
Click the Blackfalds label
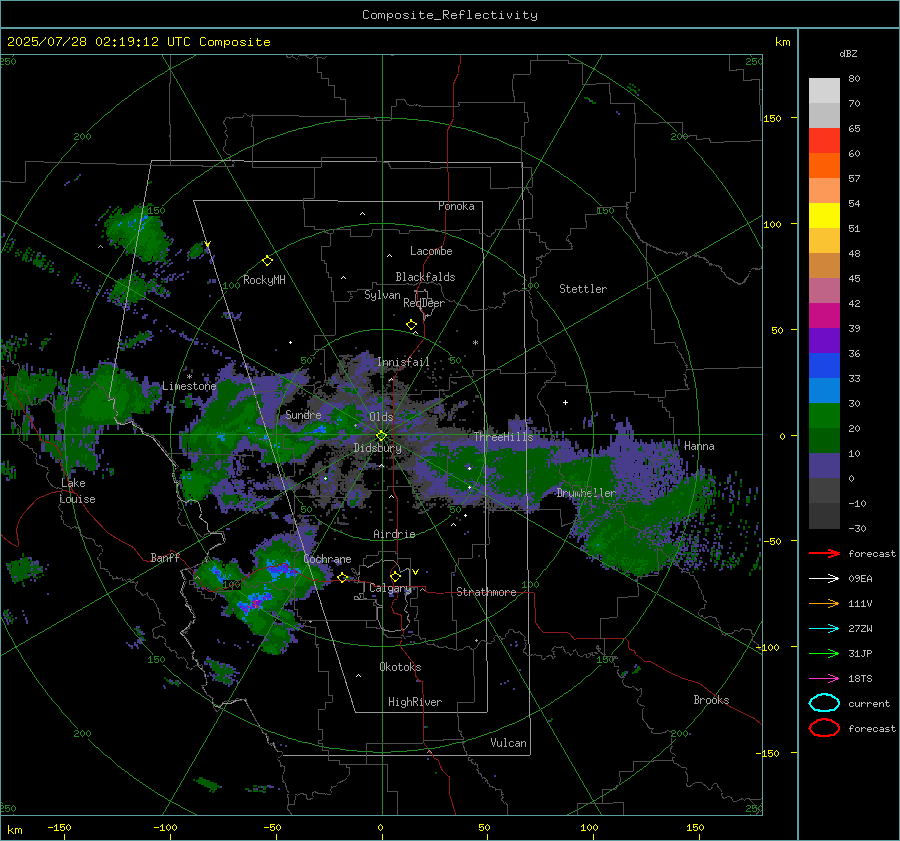tap(425, 277)
